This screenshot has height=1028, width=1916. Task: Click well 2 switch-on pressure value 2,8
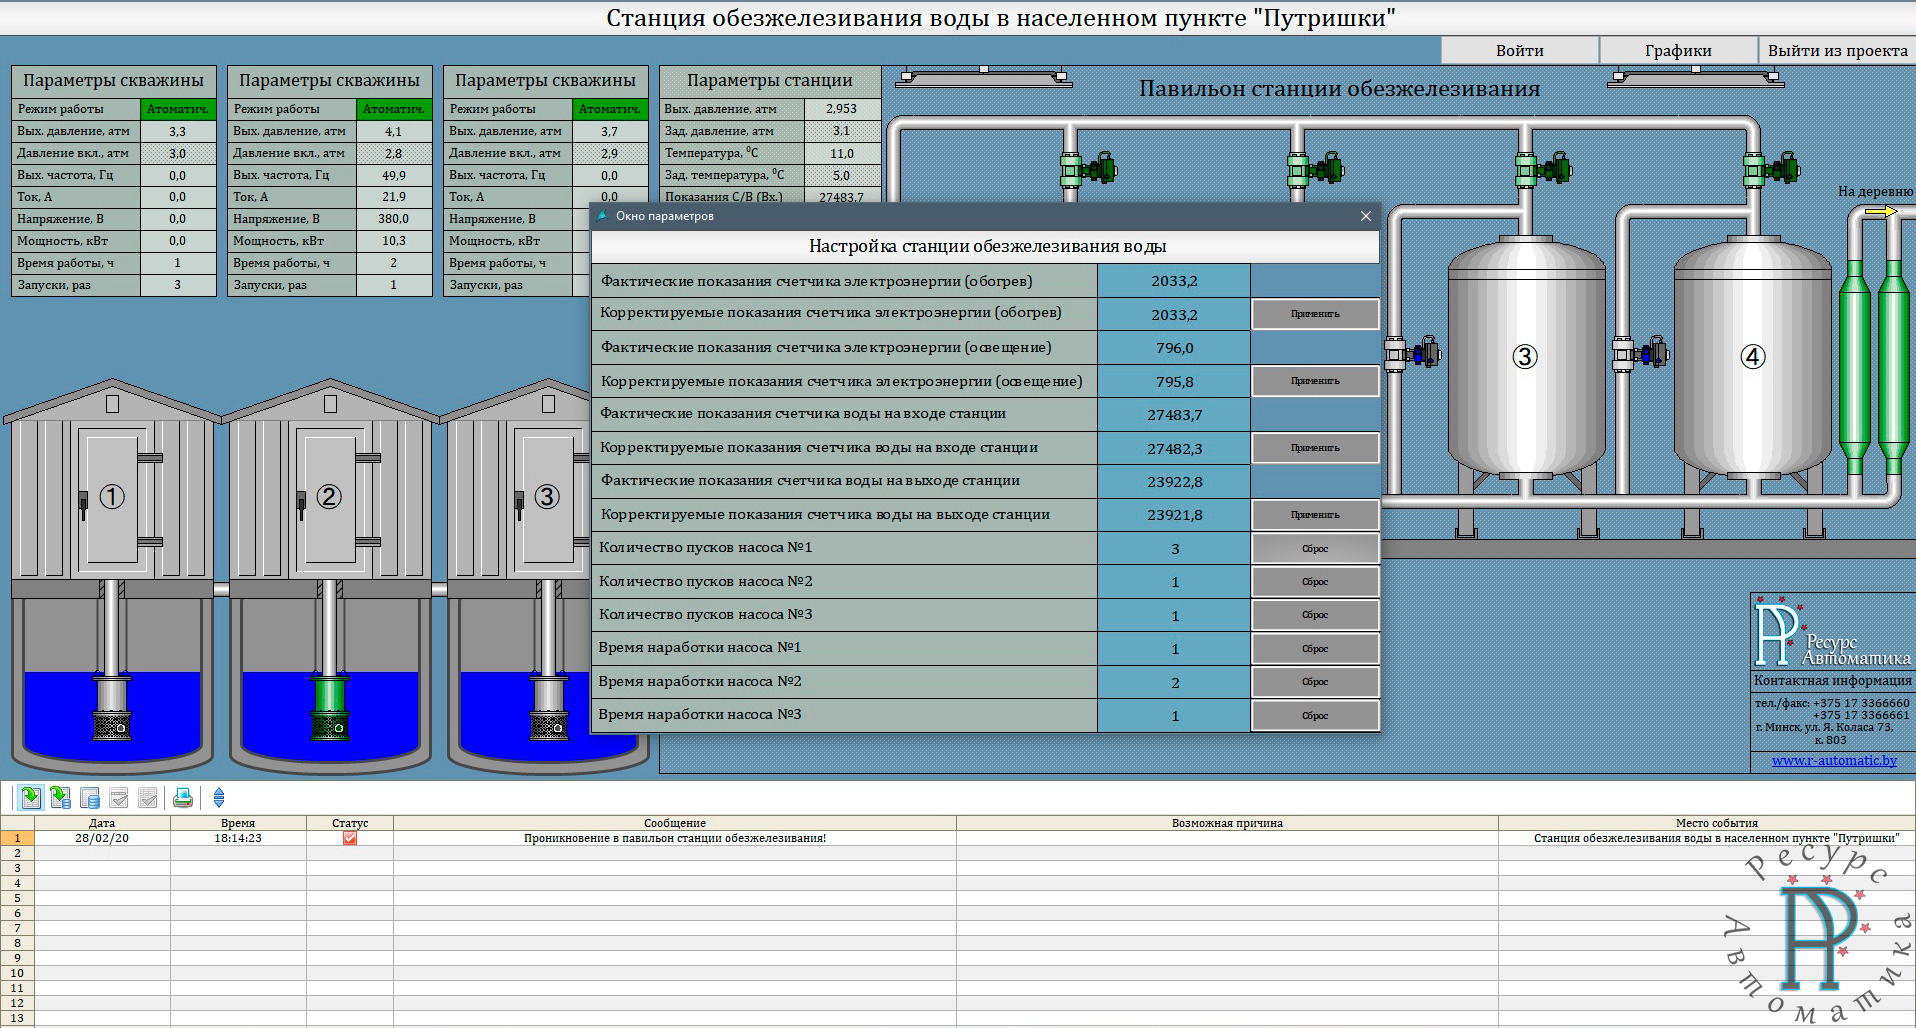coord(394,153)
